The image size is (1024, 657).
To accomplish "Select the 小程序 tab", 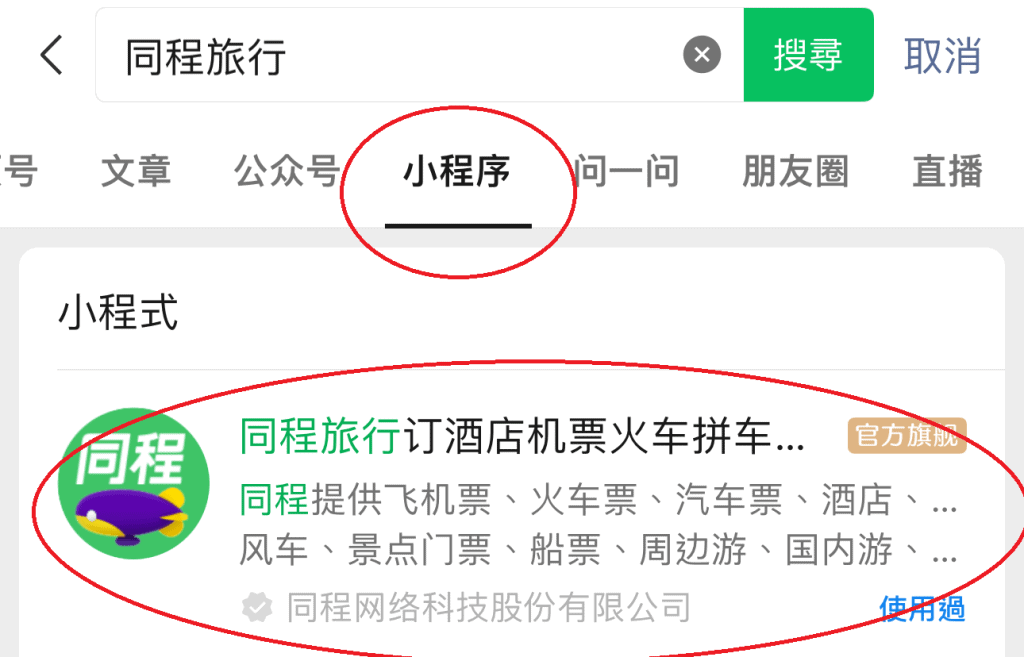I will (457, 172).
